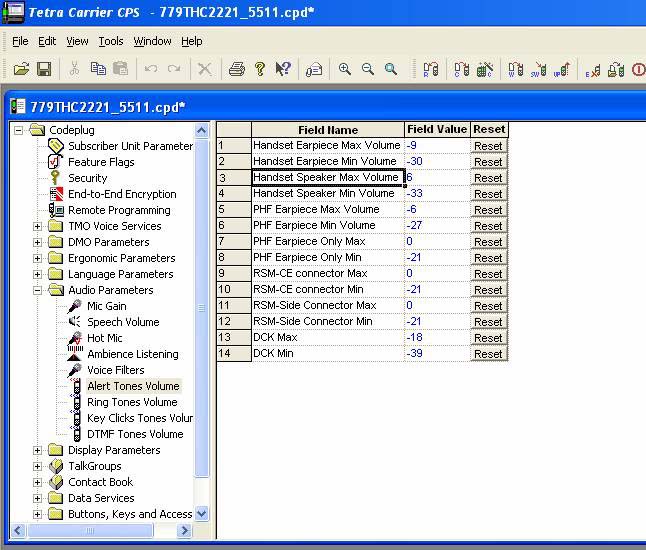The image size is (646, 550).
Task: Select Ring Tones Volume in the tree
Action: coord(132,402)
